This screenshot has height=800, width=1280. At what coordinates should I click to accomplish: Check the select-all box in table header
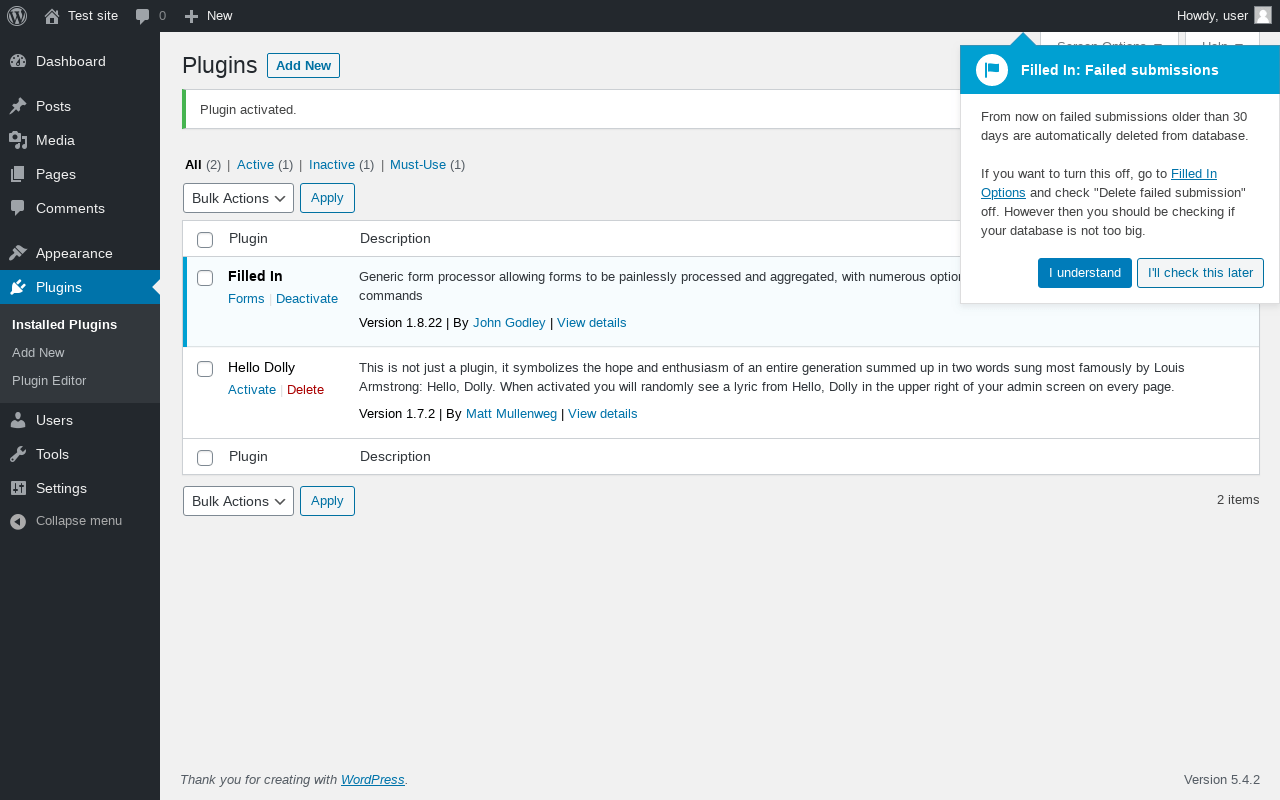click(205, 240)
